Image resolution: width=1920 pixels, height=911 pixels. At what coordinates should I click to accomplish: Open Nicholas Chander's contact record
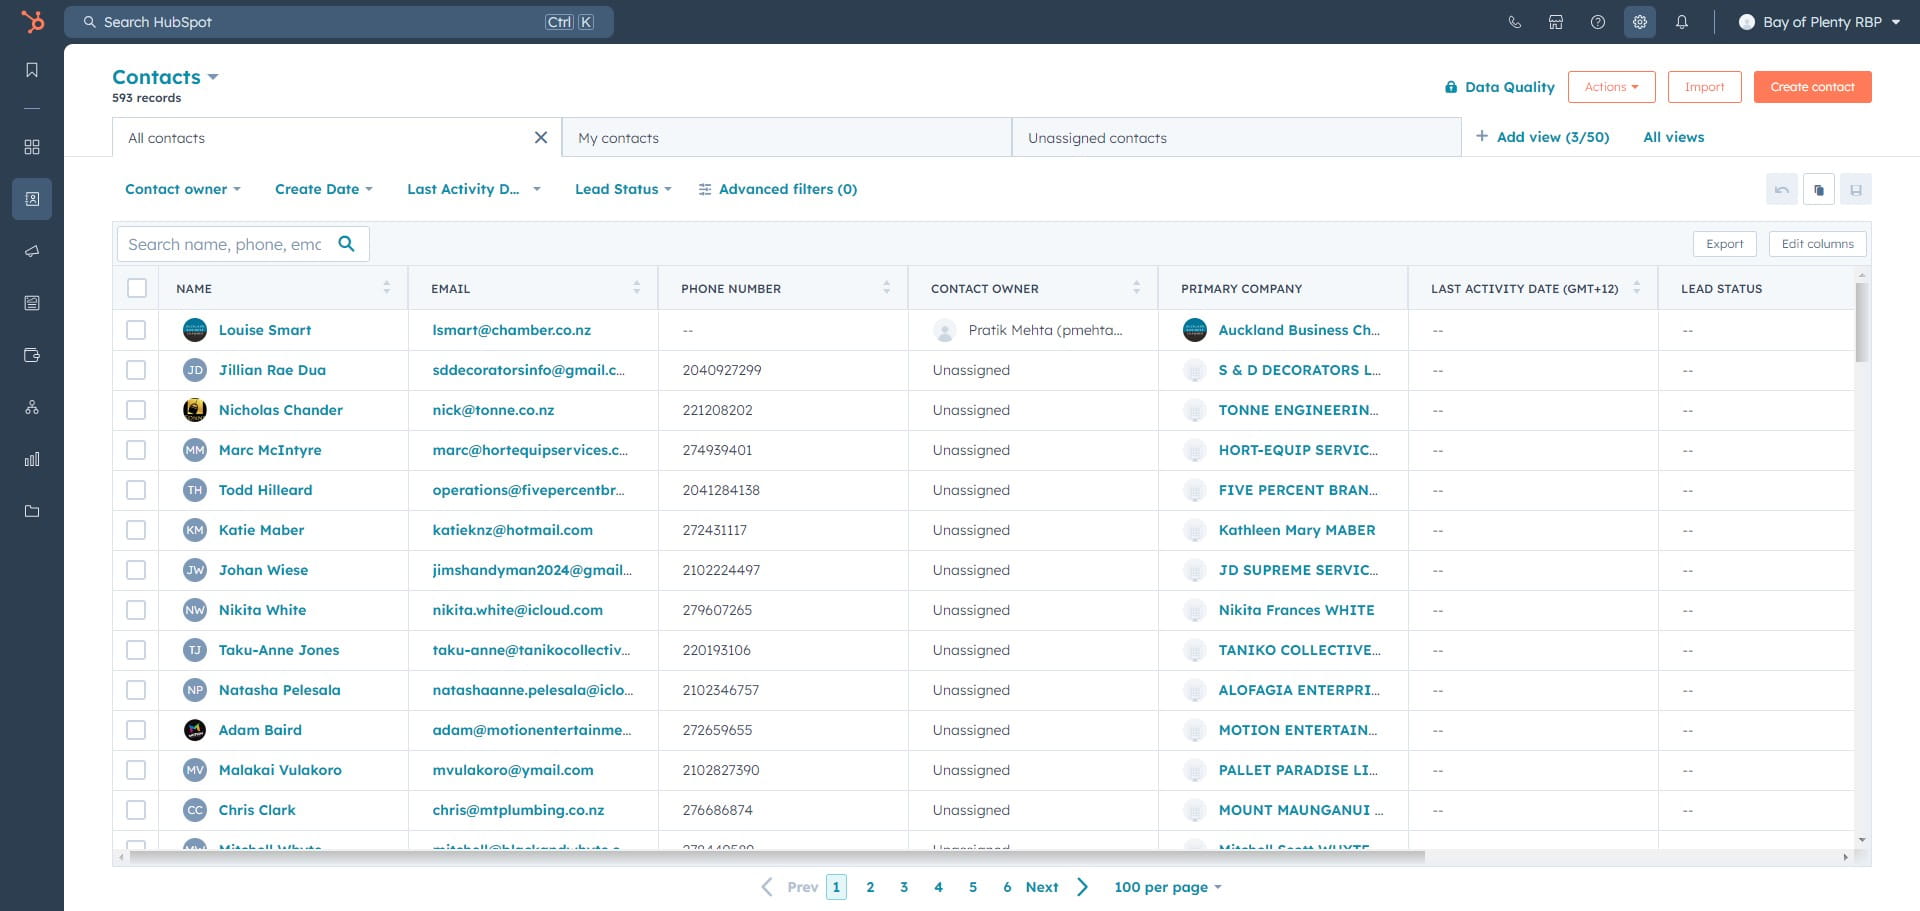pos(280,410)
